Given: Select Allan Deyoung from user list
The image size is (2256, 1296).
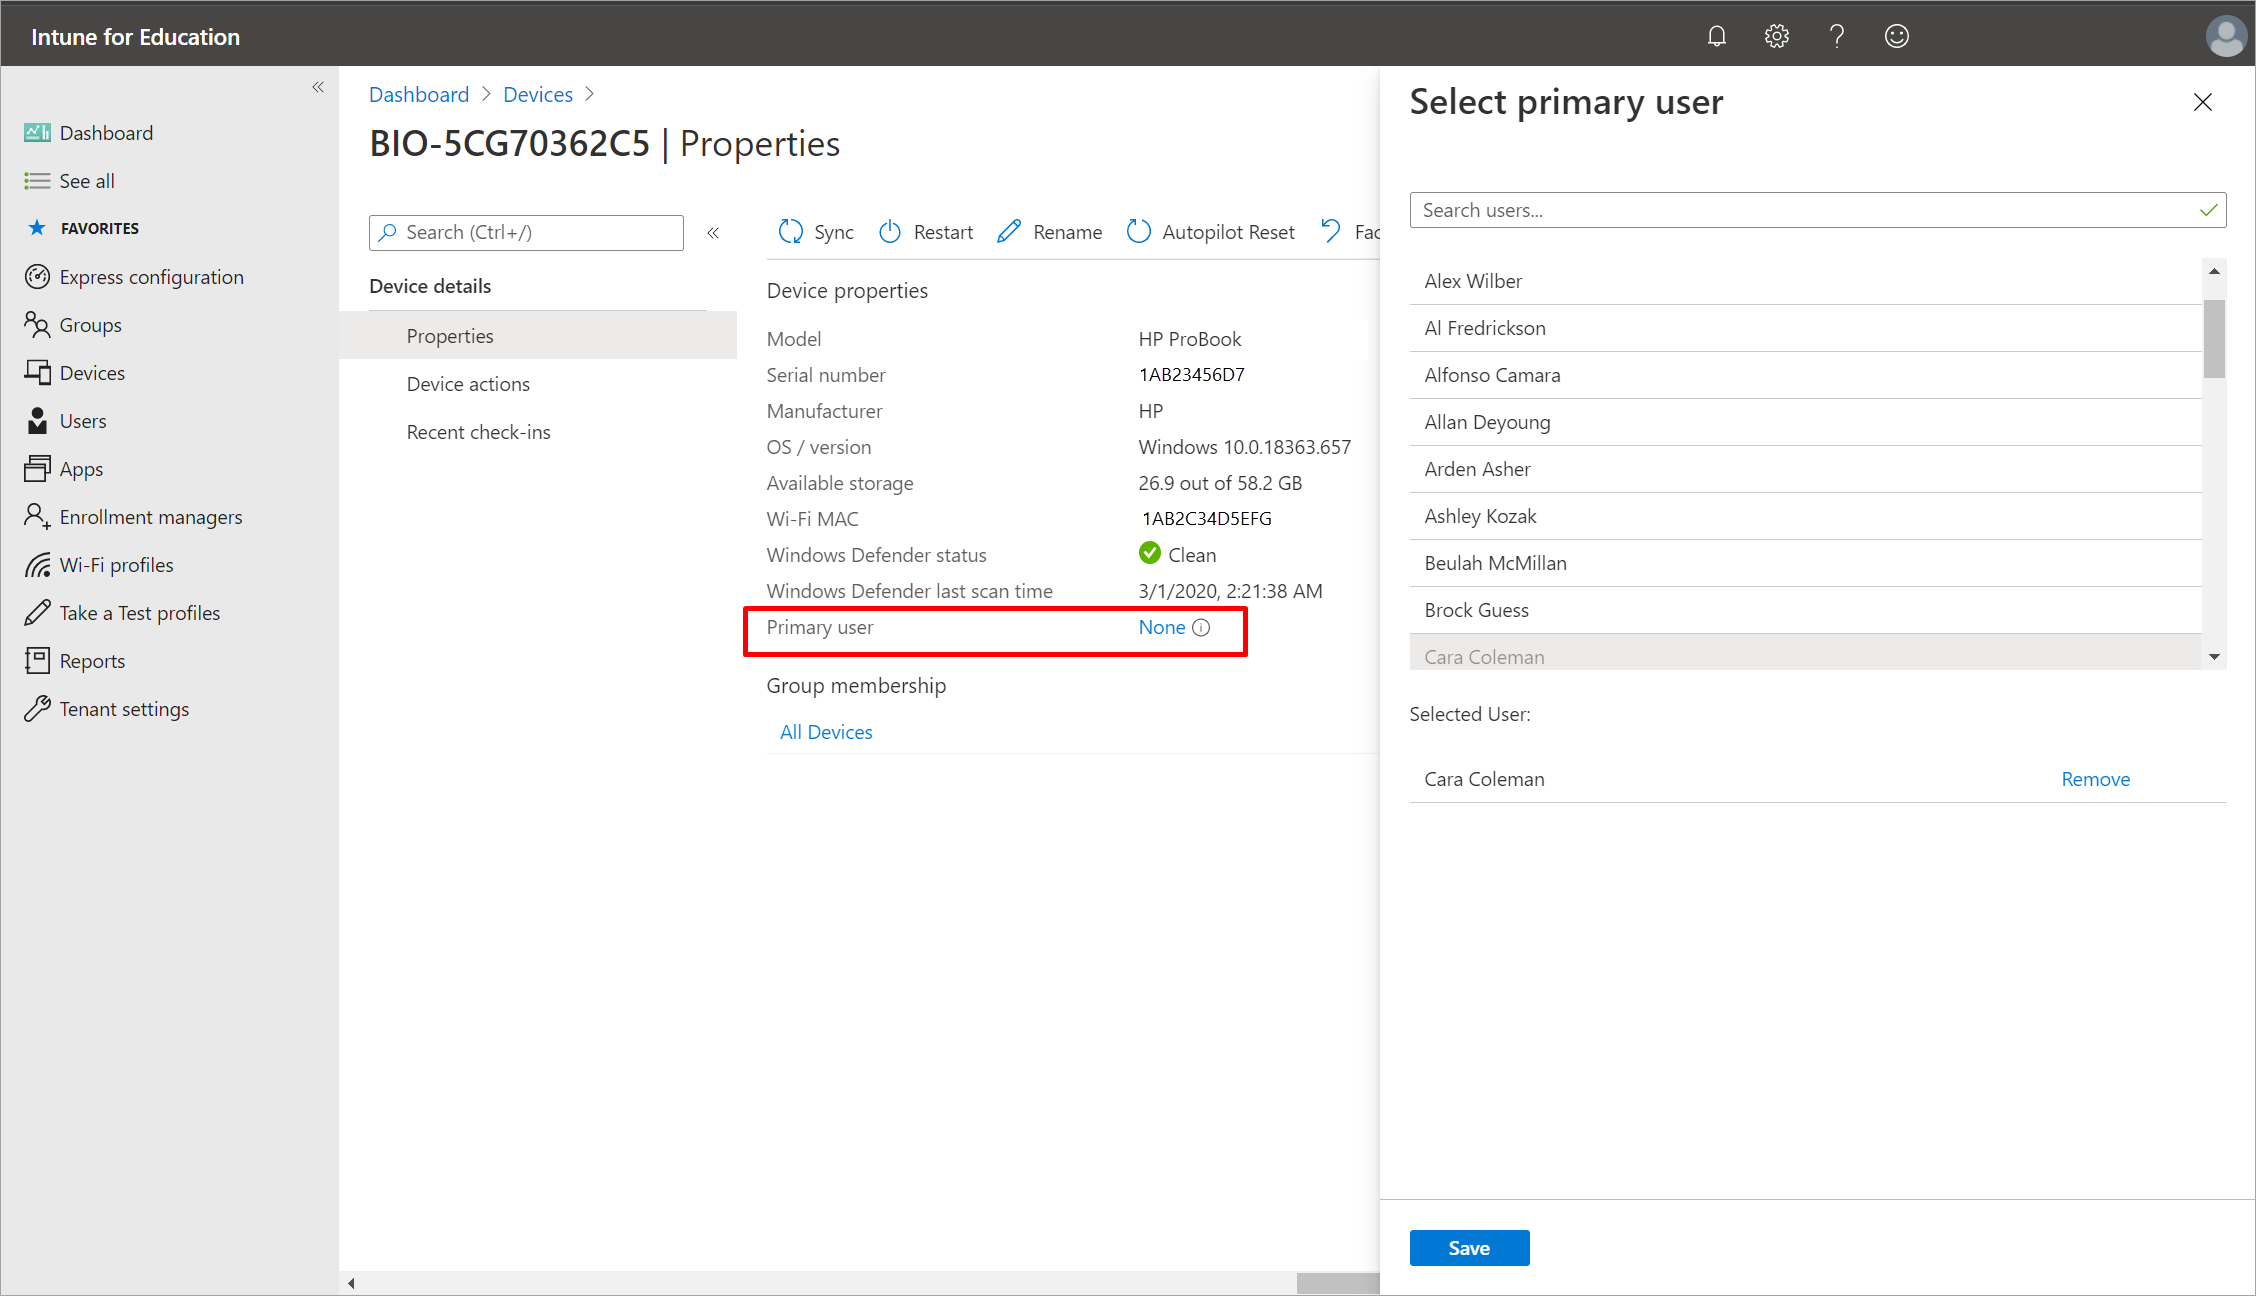Looking at the screenshot, I should (x=1805, y=422).
